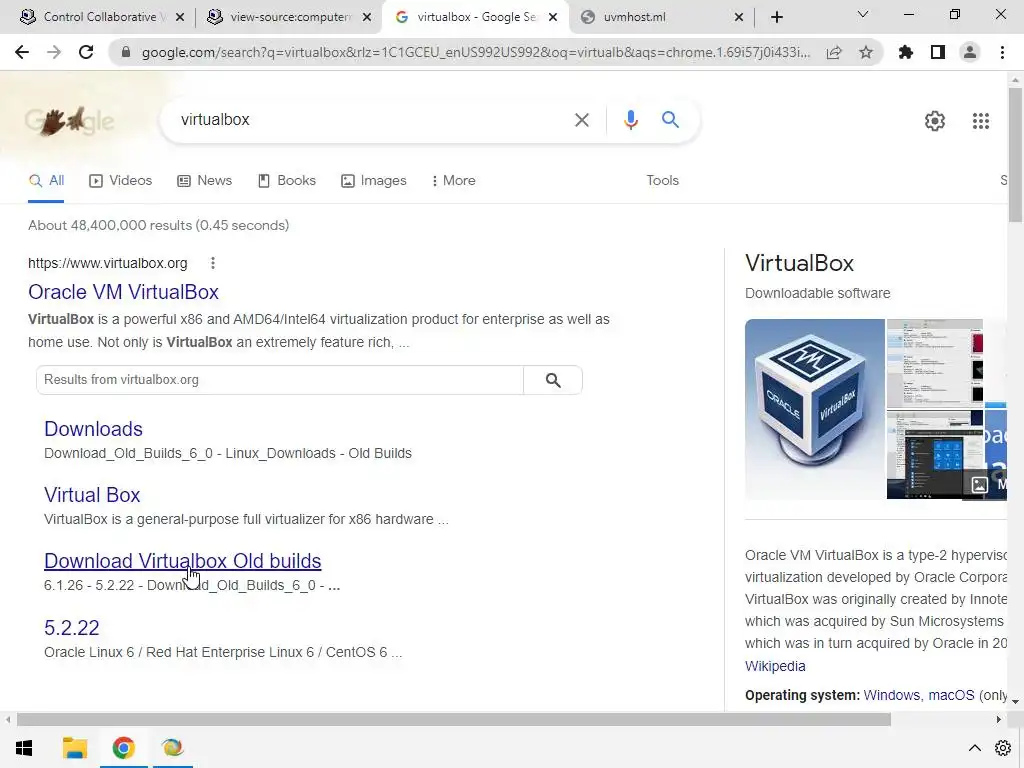Switch to the uvmhost.ml browser tab
Image resolution: width=1024 pixels, height=768 pixels.
click(x=662, y=17)
